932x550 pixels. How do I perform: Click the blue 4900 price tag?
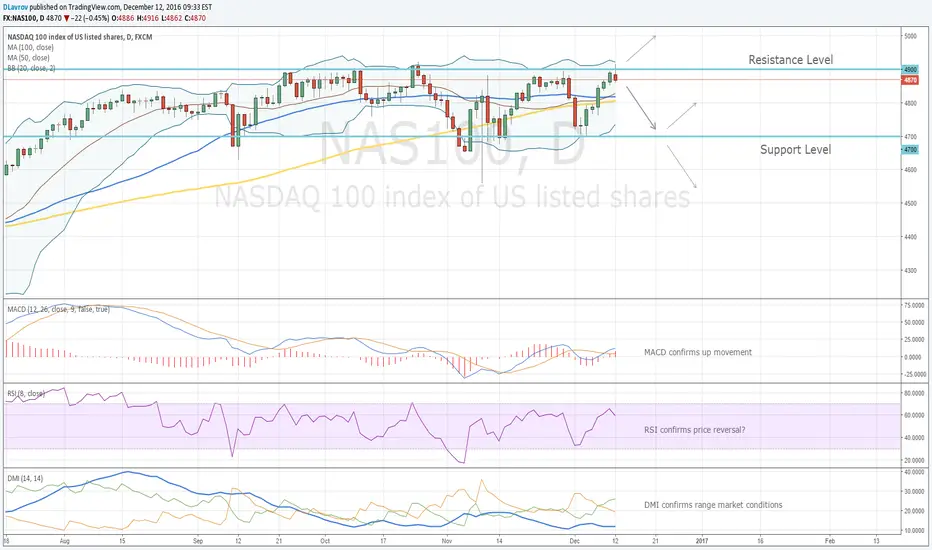pos(910,70)
